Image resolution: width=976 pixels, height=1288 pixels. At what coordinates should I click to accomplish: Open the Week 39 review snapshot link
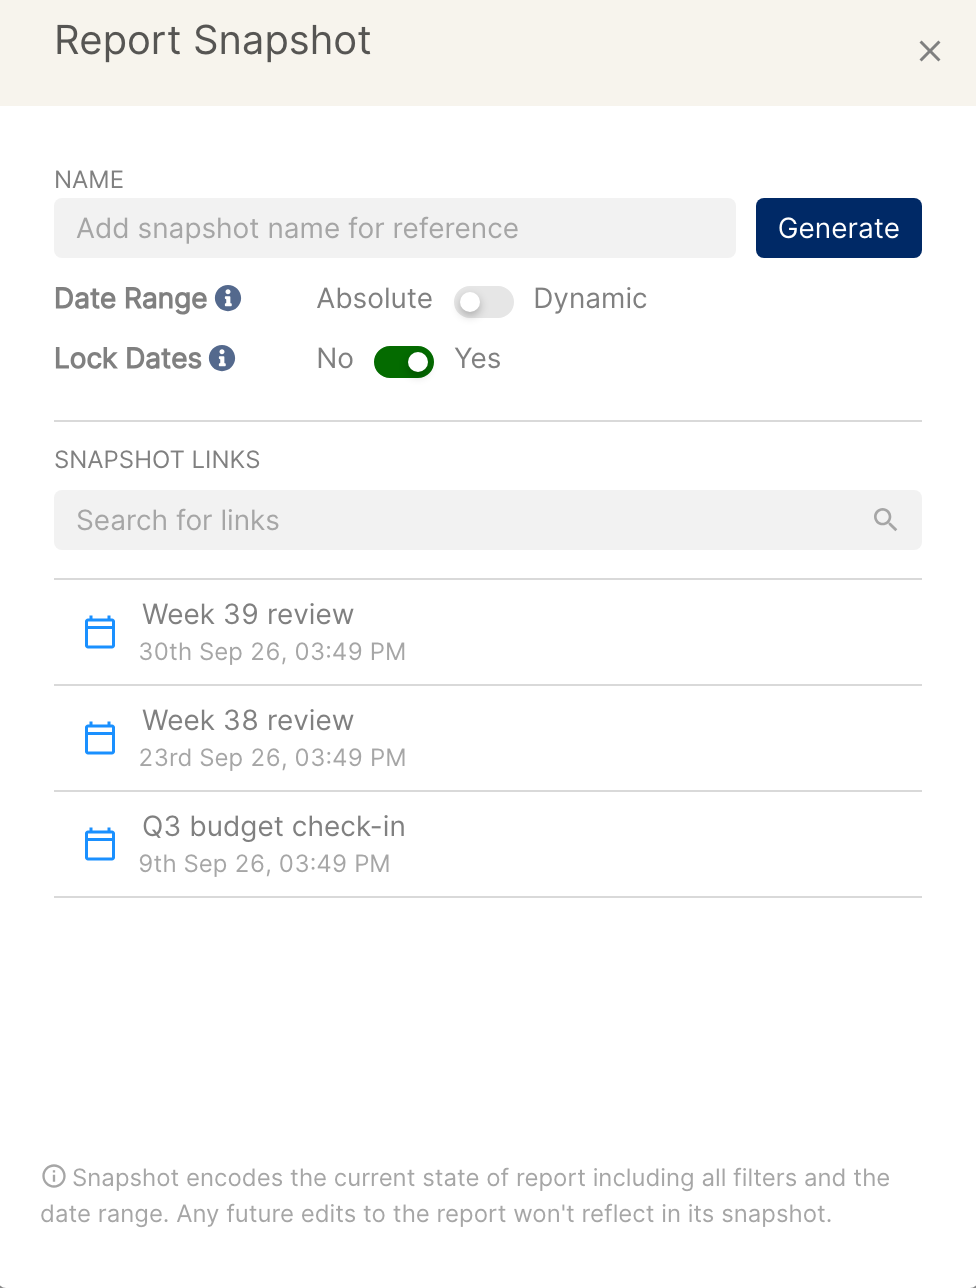(488, 632)
